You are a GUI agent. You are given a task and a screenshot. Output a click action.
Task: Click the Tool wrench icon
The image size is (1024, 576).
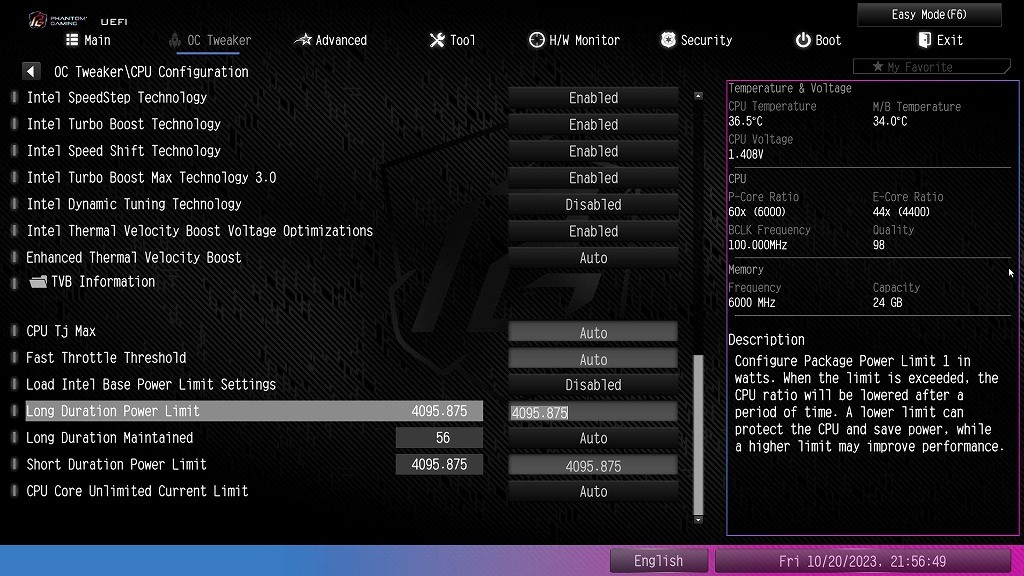437,40
